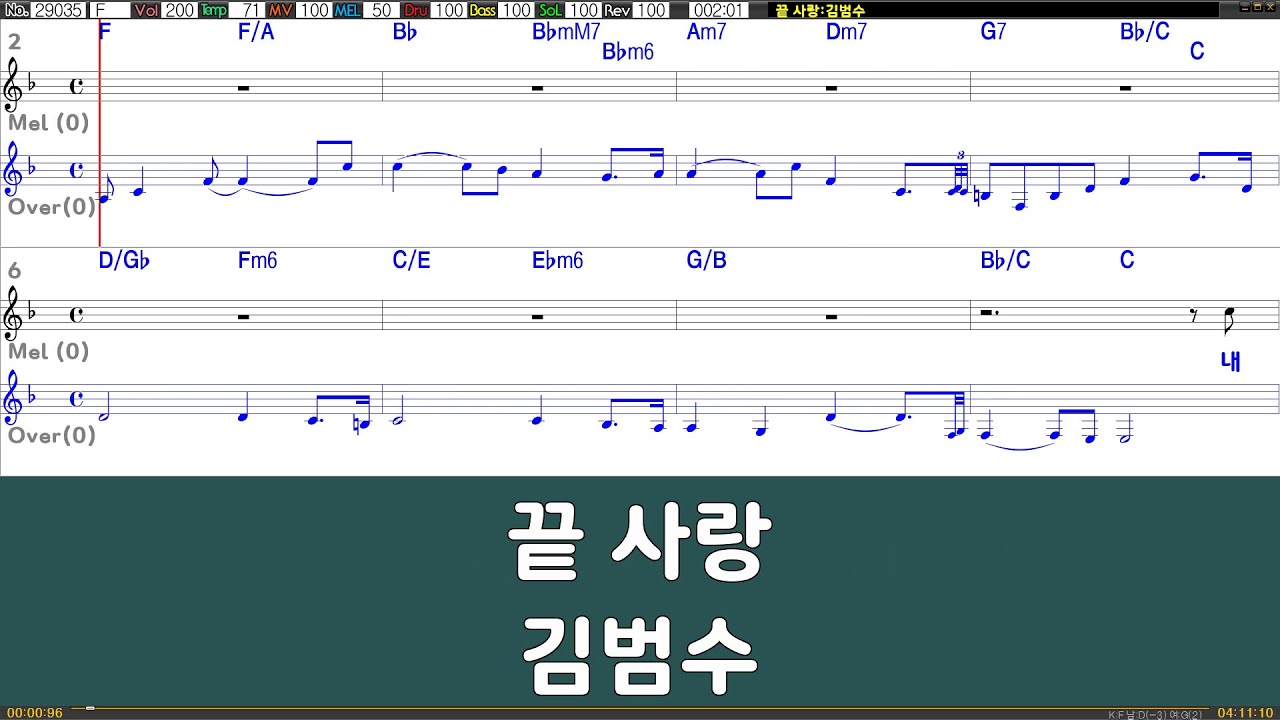Click the measure number 2 label
Image resolution: width=1280 pixels, height=720 pixels.
click(x=14, y=42)
